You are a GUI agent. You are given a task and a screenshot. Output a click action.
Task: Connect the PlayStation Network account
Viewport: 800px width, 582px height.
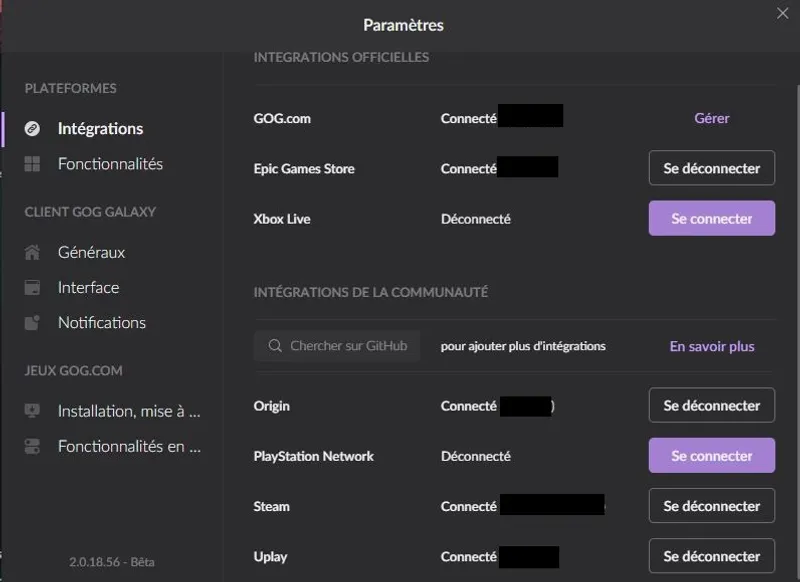711,455
